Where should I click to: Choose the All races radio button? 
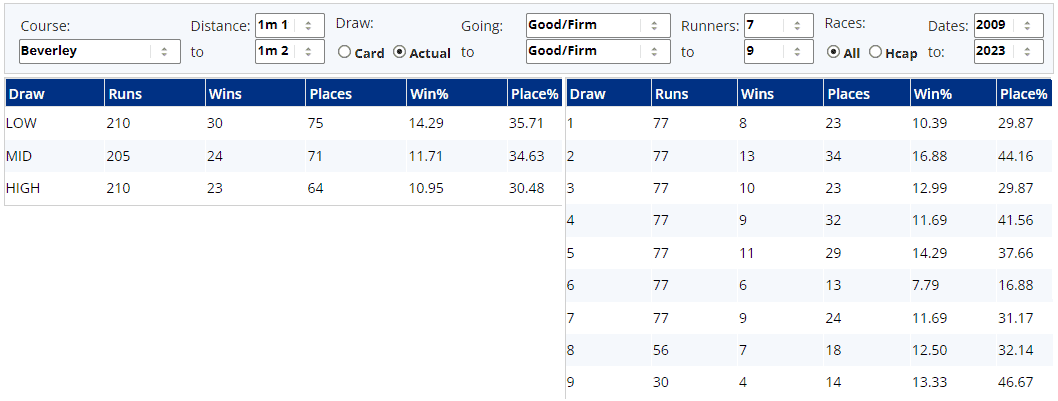click(833, 53)
